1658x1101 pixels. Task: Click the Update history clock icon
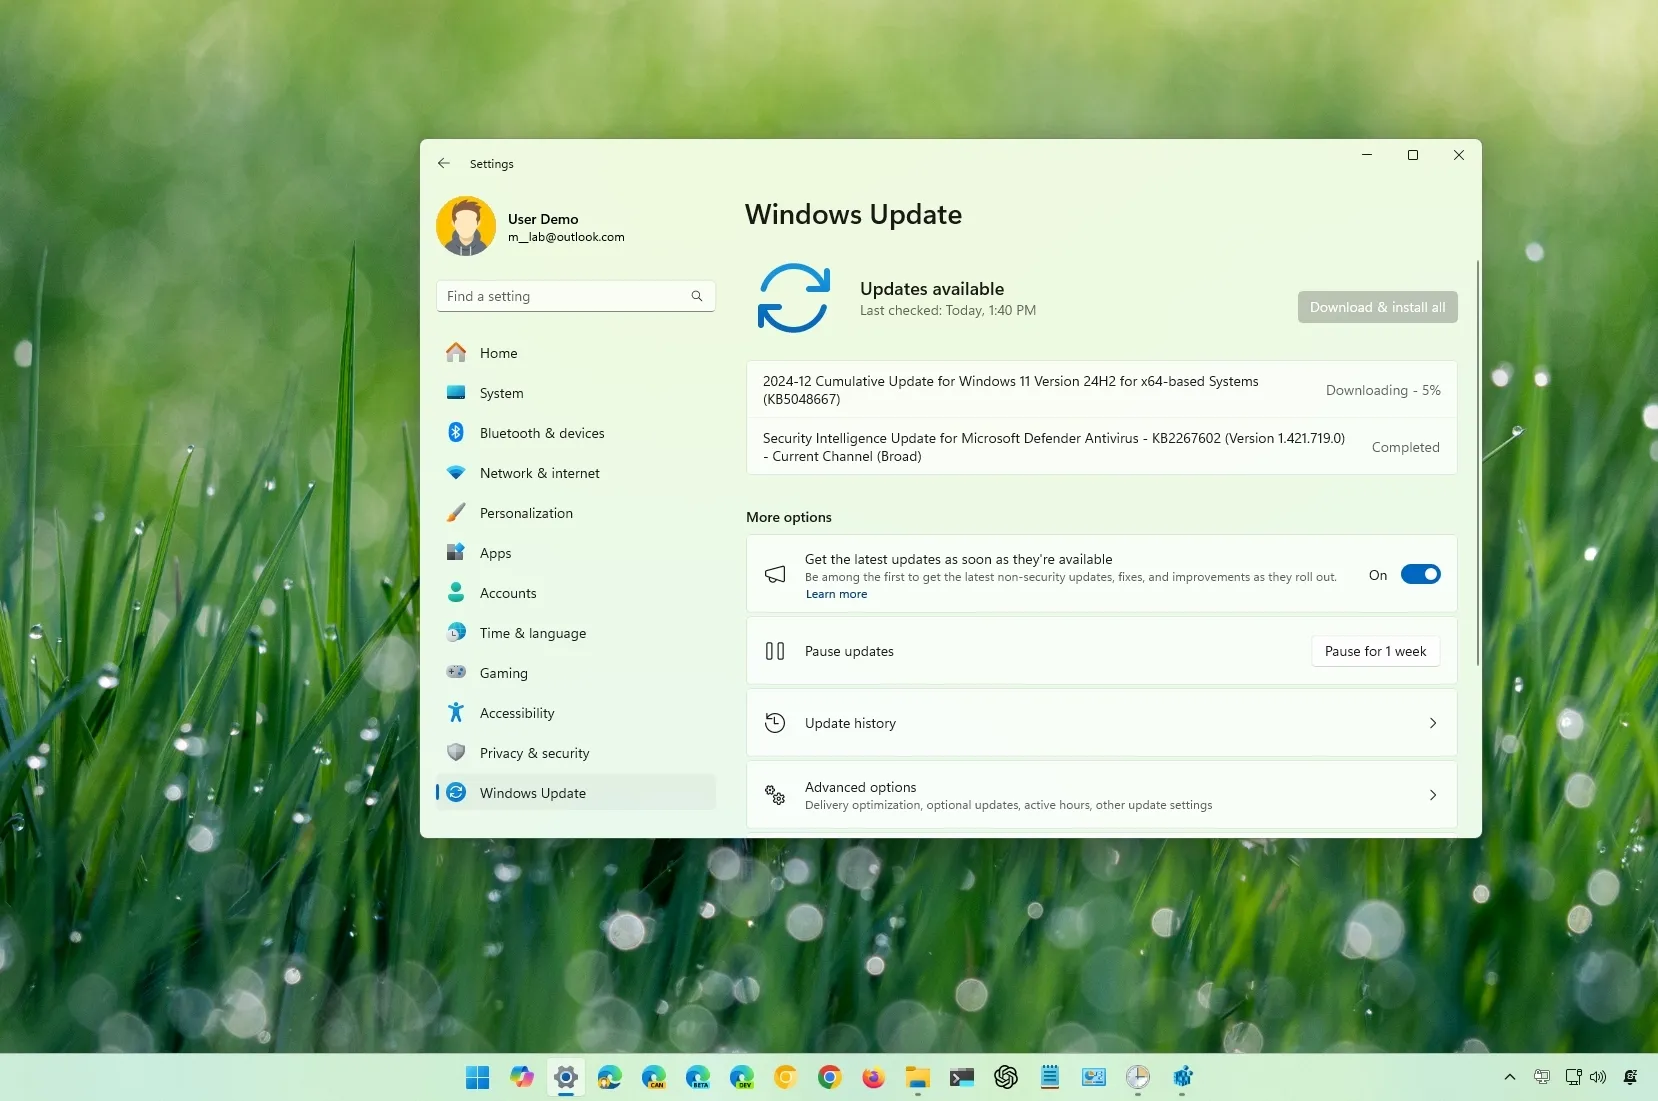point(775,723)
